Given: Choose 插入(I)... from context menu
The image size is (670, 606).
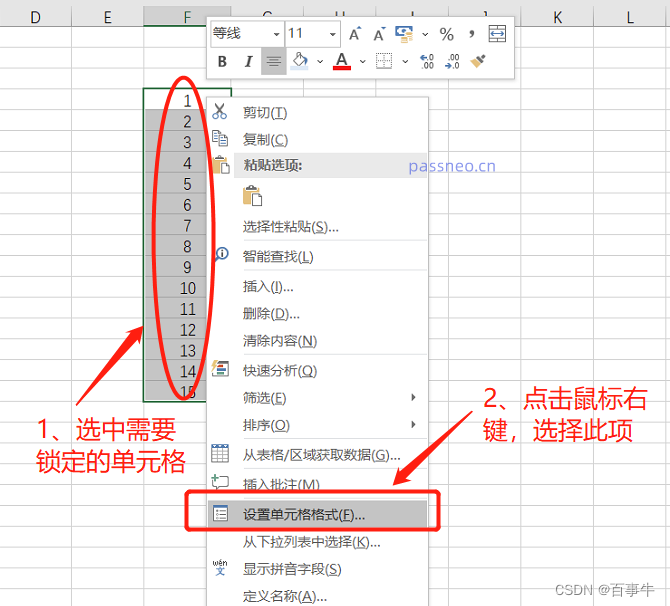Looking at the screenshot, I should point(317,286).
